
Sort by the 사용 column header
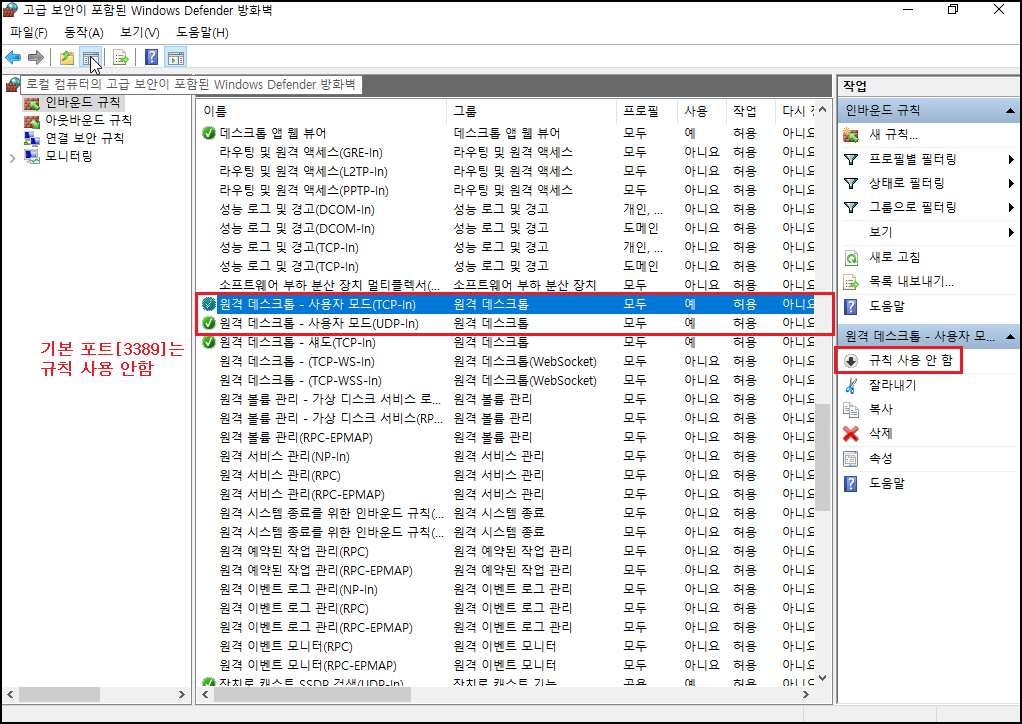tap(701, 111)
